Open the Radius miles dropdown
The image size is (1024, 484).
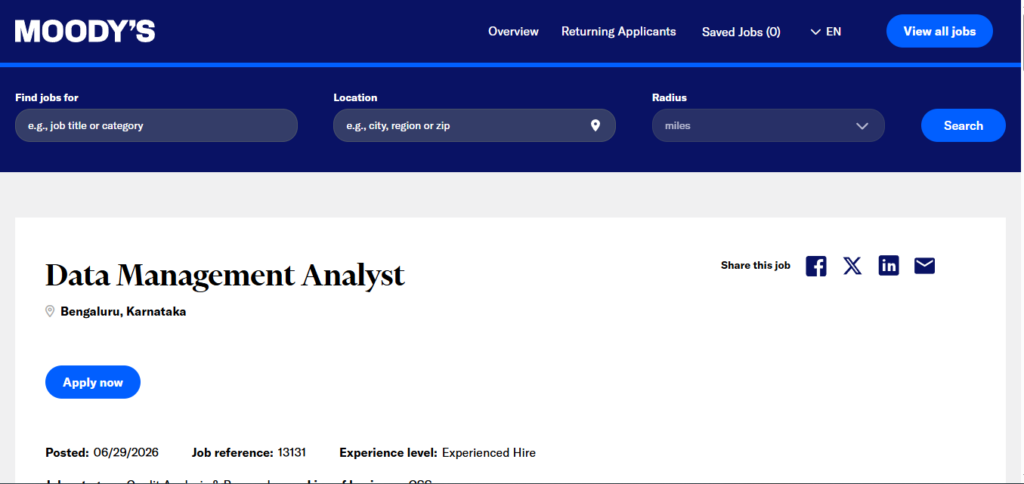click(x=768, y=125)
